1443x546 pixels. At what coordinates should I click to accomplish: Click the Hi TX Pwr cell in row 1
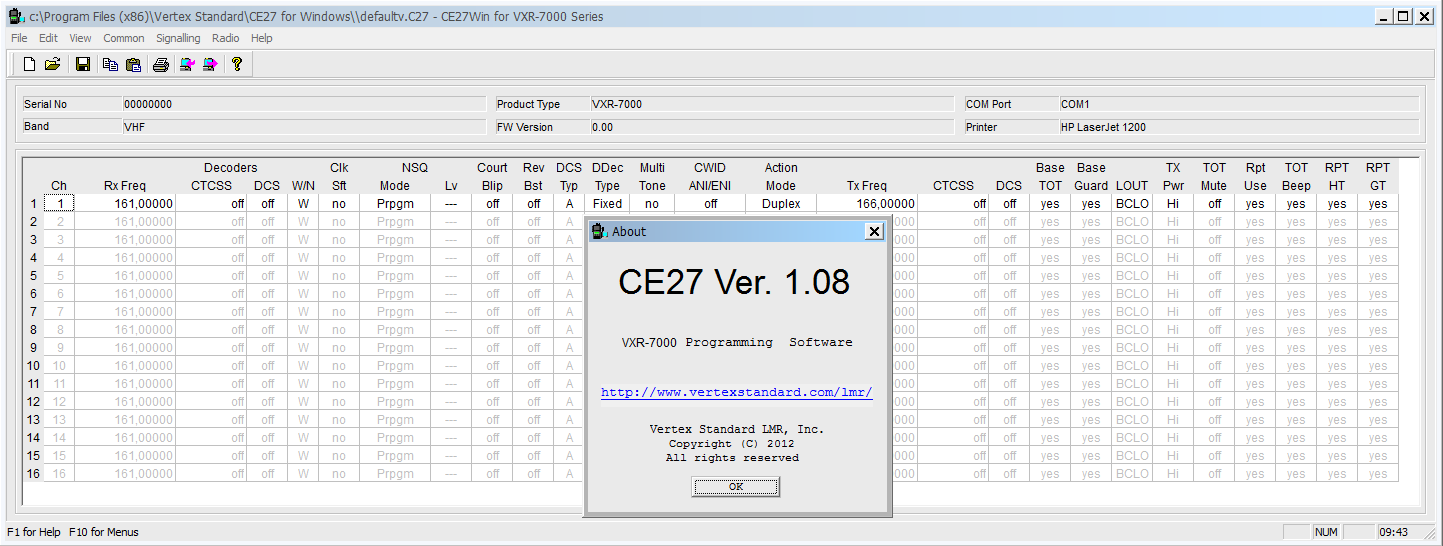1173,204
